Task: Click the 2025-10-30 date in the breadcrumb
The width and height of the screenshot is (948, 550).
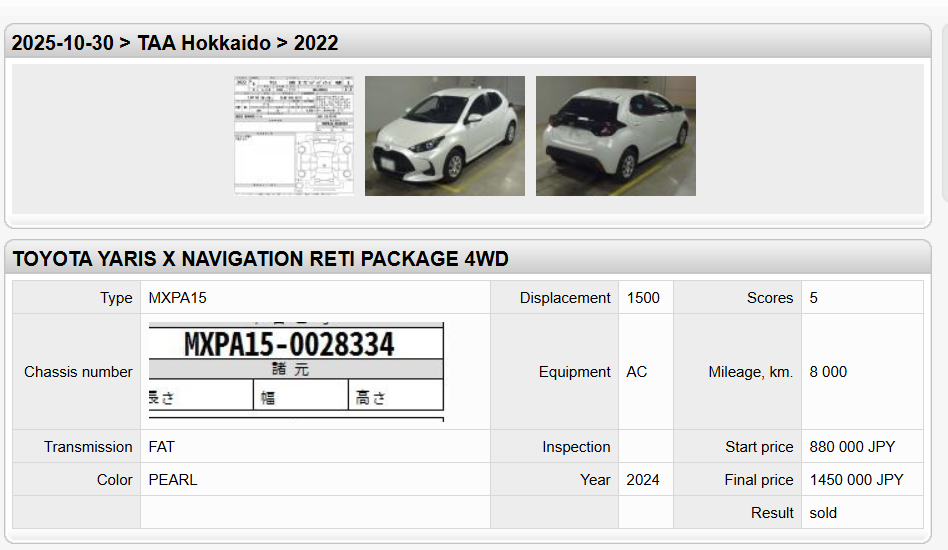Action: (x=62, y=43)
